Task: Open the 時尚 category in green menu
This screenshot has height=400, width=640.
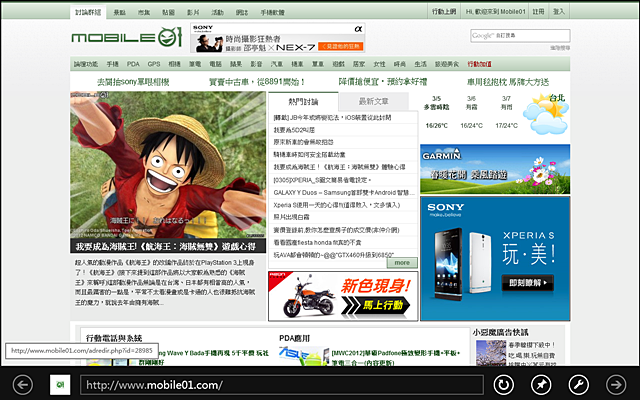Action: 400,64
